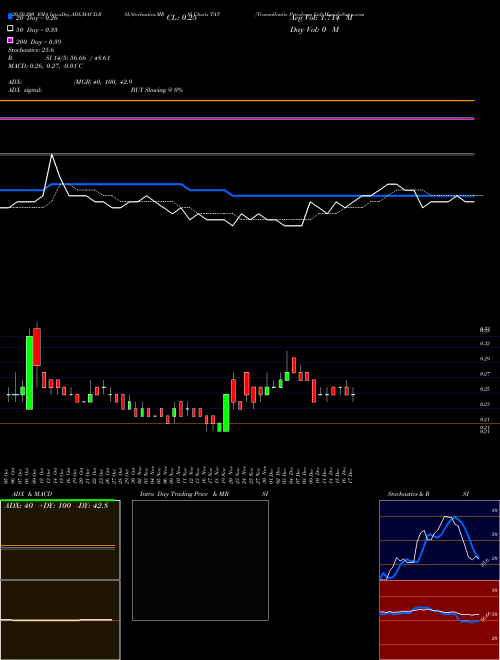The height and width of the screenshot is (660, 500).
Task: Click the 0.32 price axis label
Action: click(485, 343)
